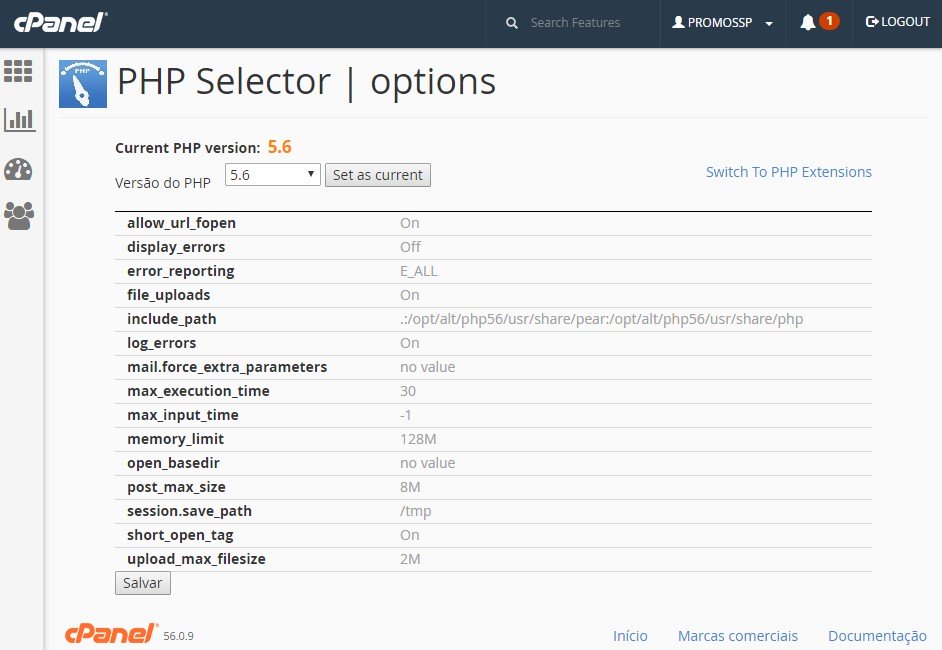Click the include_path option label
Viewport: 942px width, 650px height.
pos(172,319)
